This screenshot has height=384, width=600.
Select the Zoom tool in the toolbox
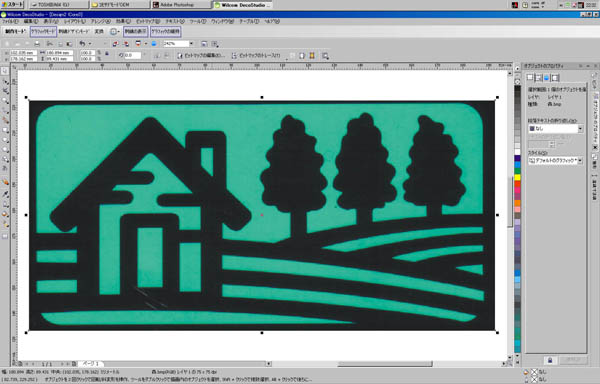click(5, 101)
